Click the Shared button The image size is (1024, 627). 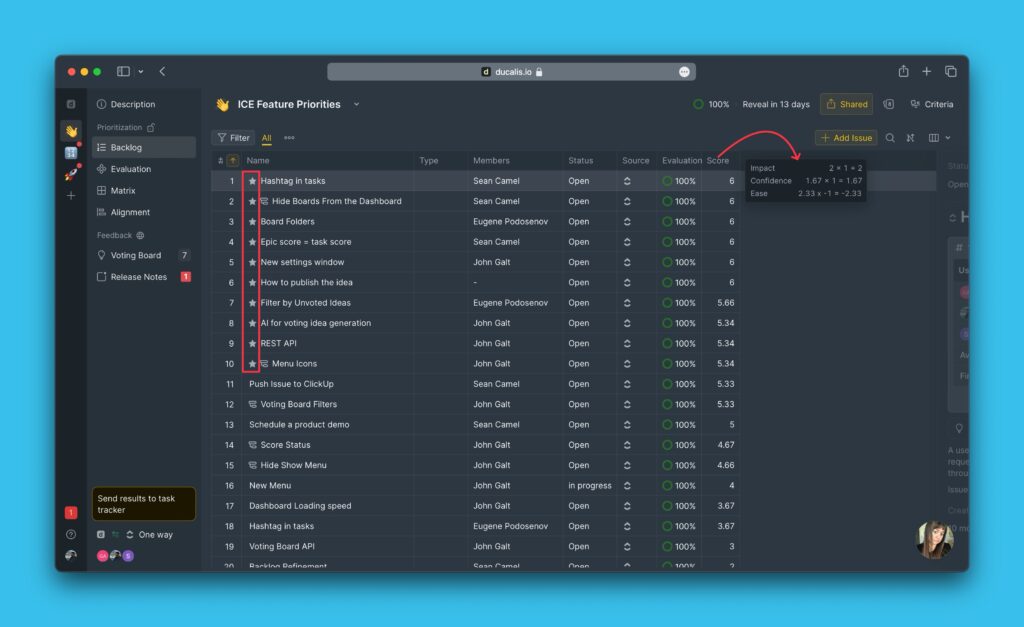point(848,103)
